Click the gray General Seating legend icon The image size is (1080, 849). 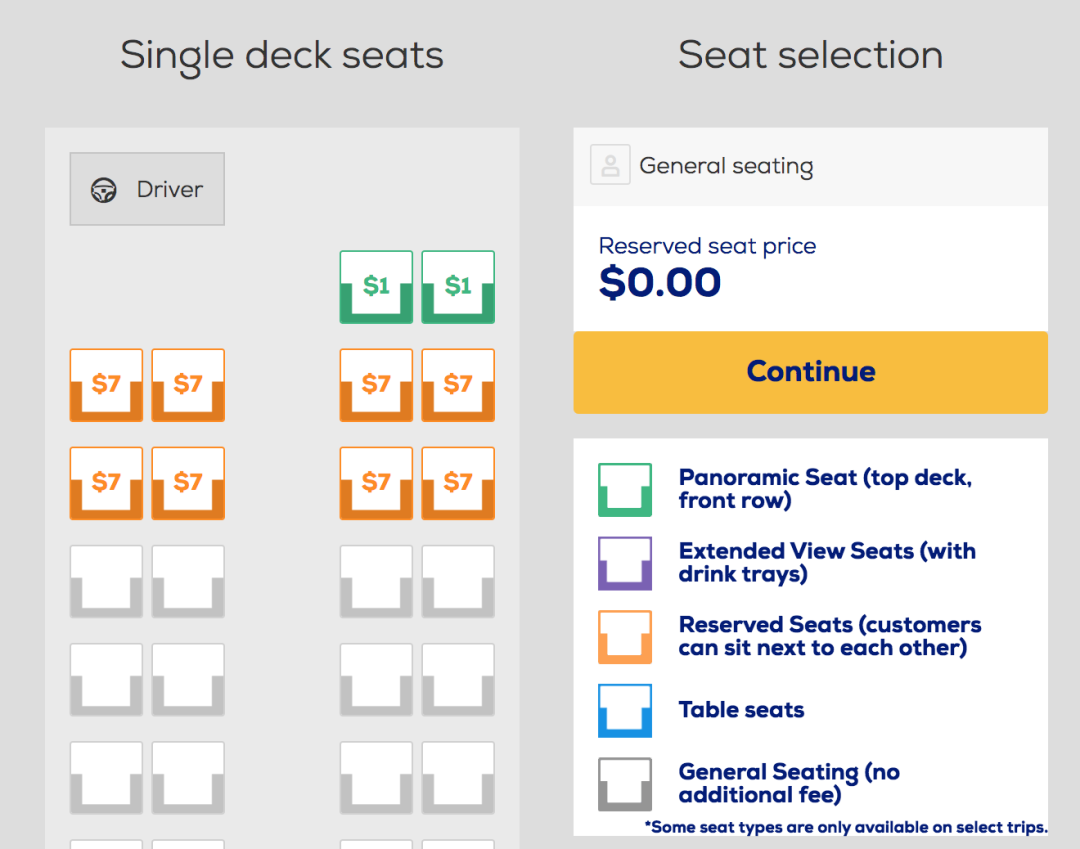pos(625,784)
